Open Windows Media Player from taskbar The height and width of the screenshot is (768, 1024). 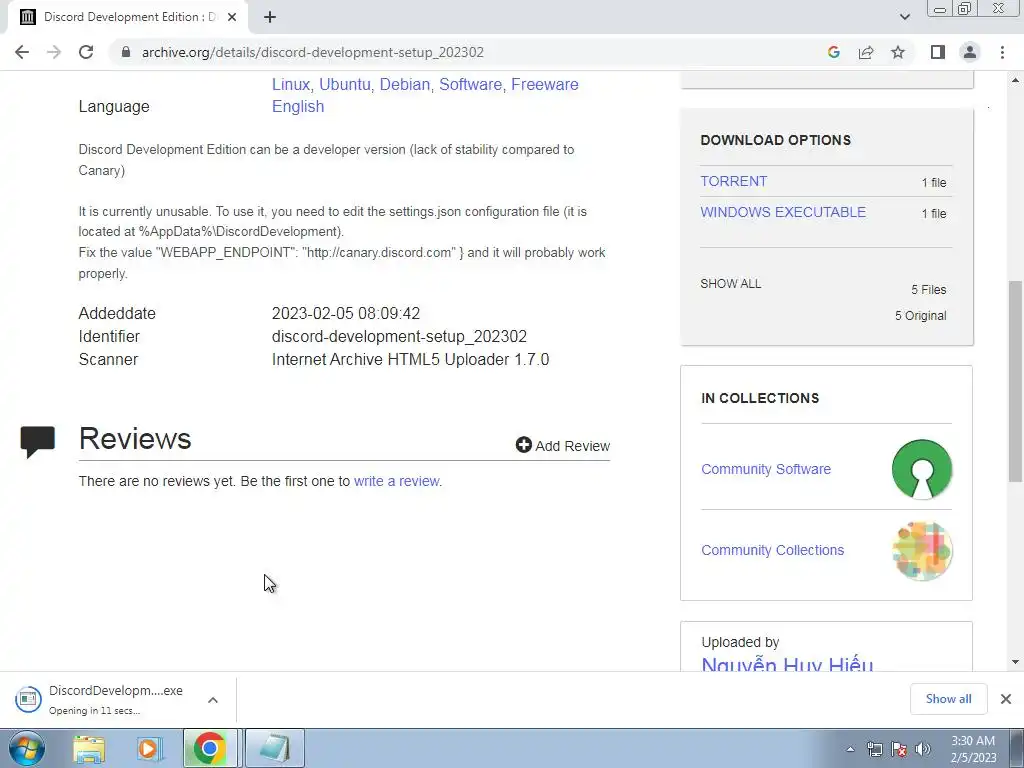click(x=150, y=748)
